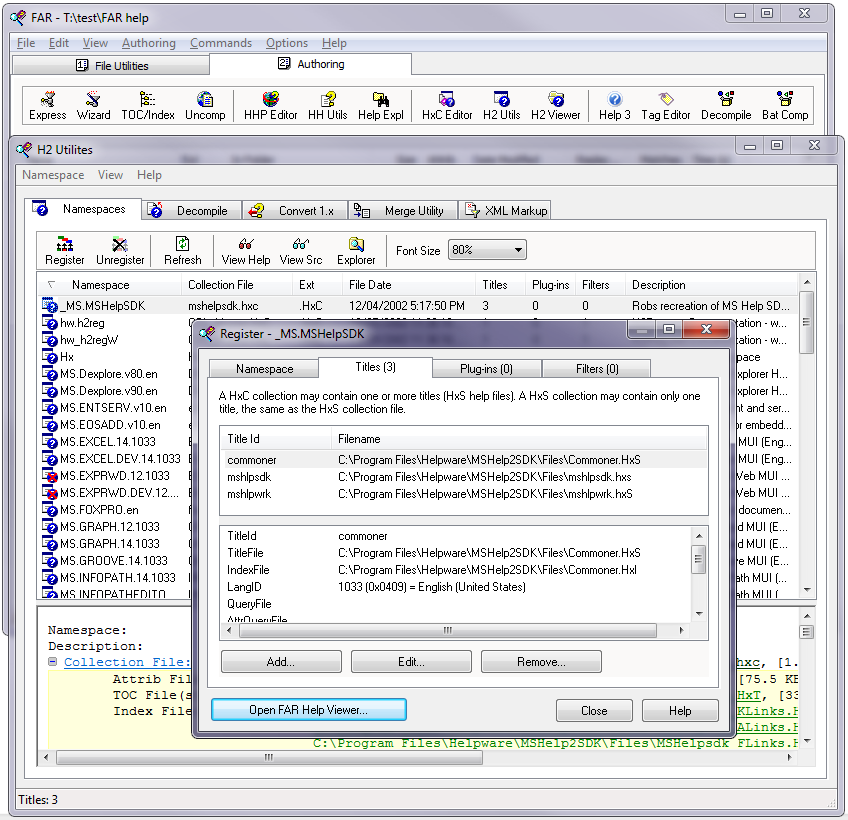This screenshot has width=848, height=820.
Task: Click the Open FAR Help Viewer button
Action: click(308, 710)
